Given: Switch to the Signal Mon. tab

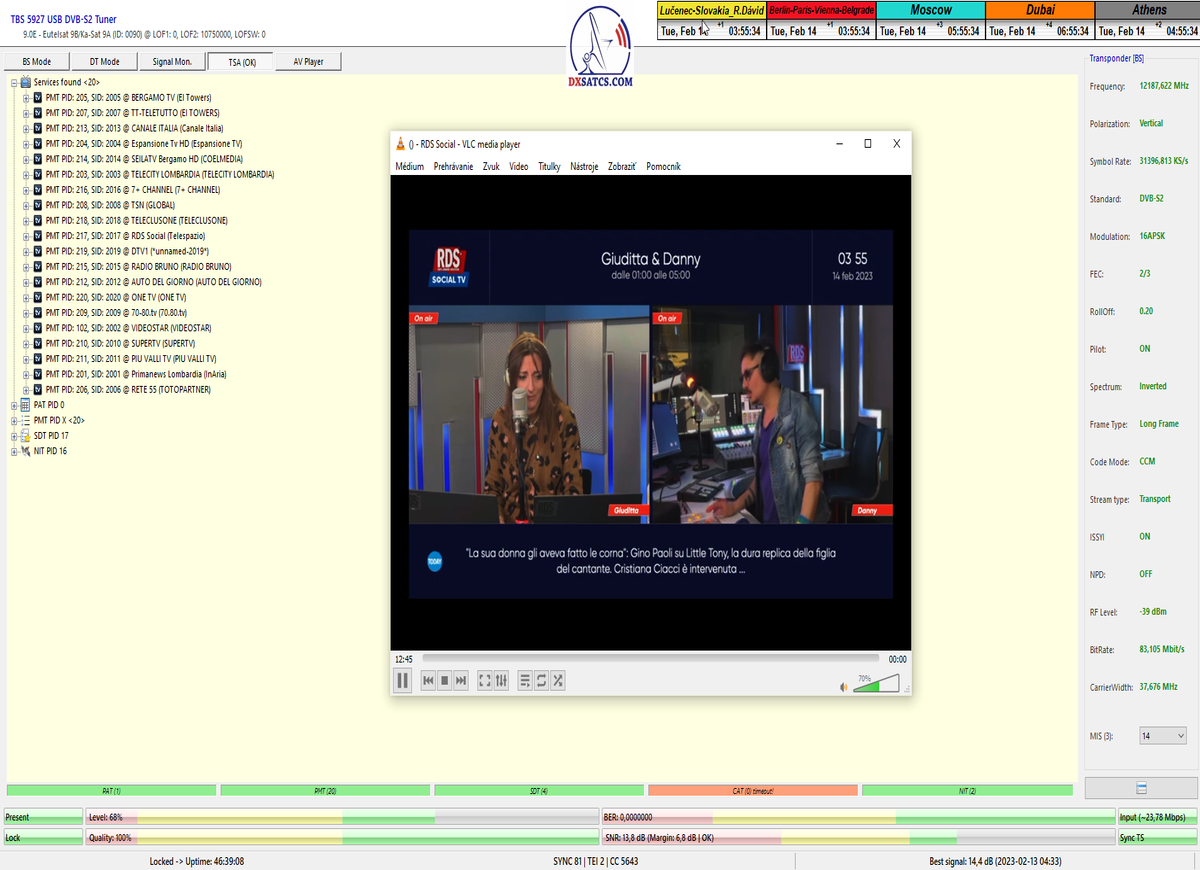Looking at the screenshot, I should 172,62.
